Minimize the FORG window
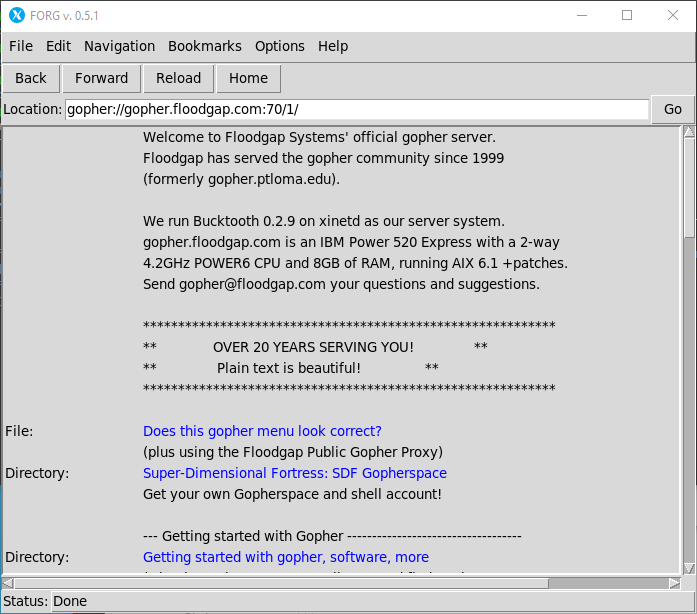697x614 pixels. (582, 16)
